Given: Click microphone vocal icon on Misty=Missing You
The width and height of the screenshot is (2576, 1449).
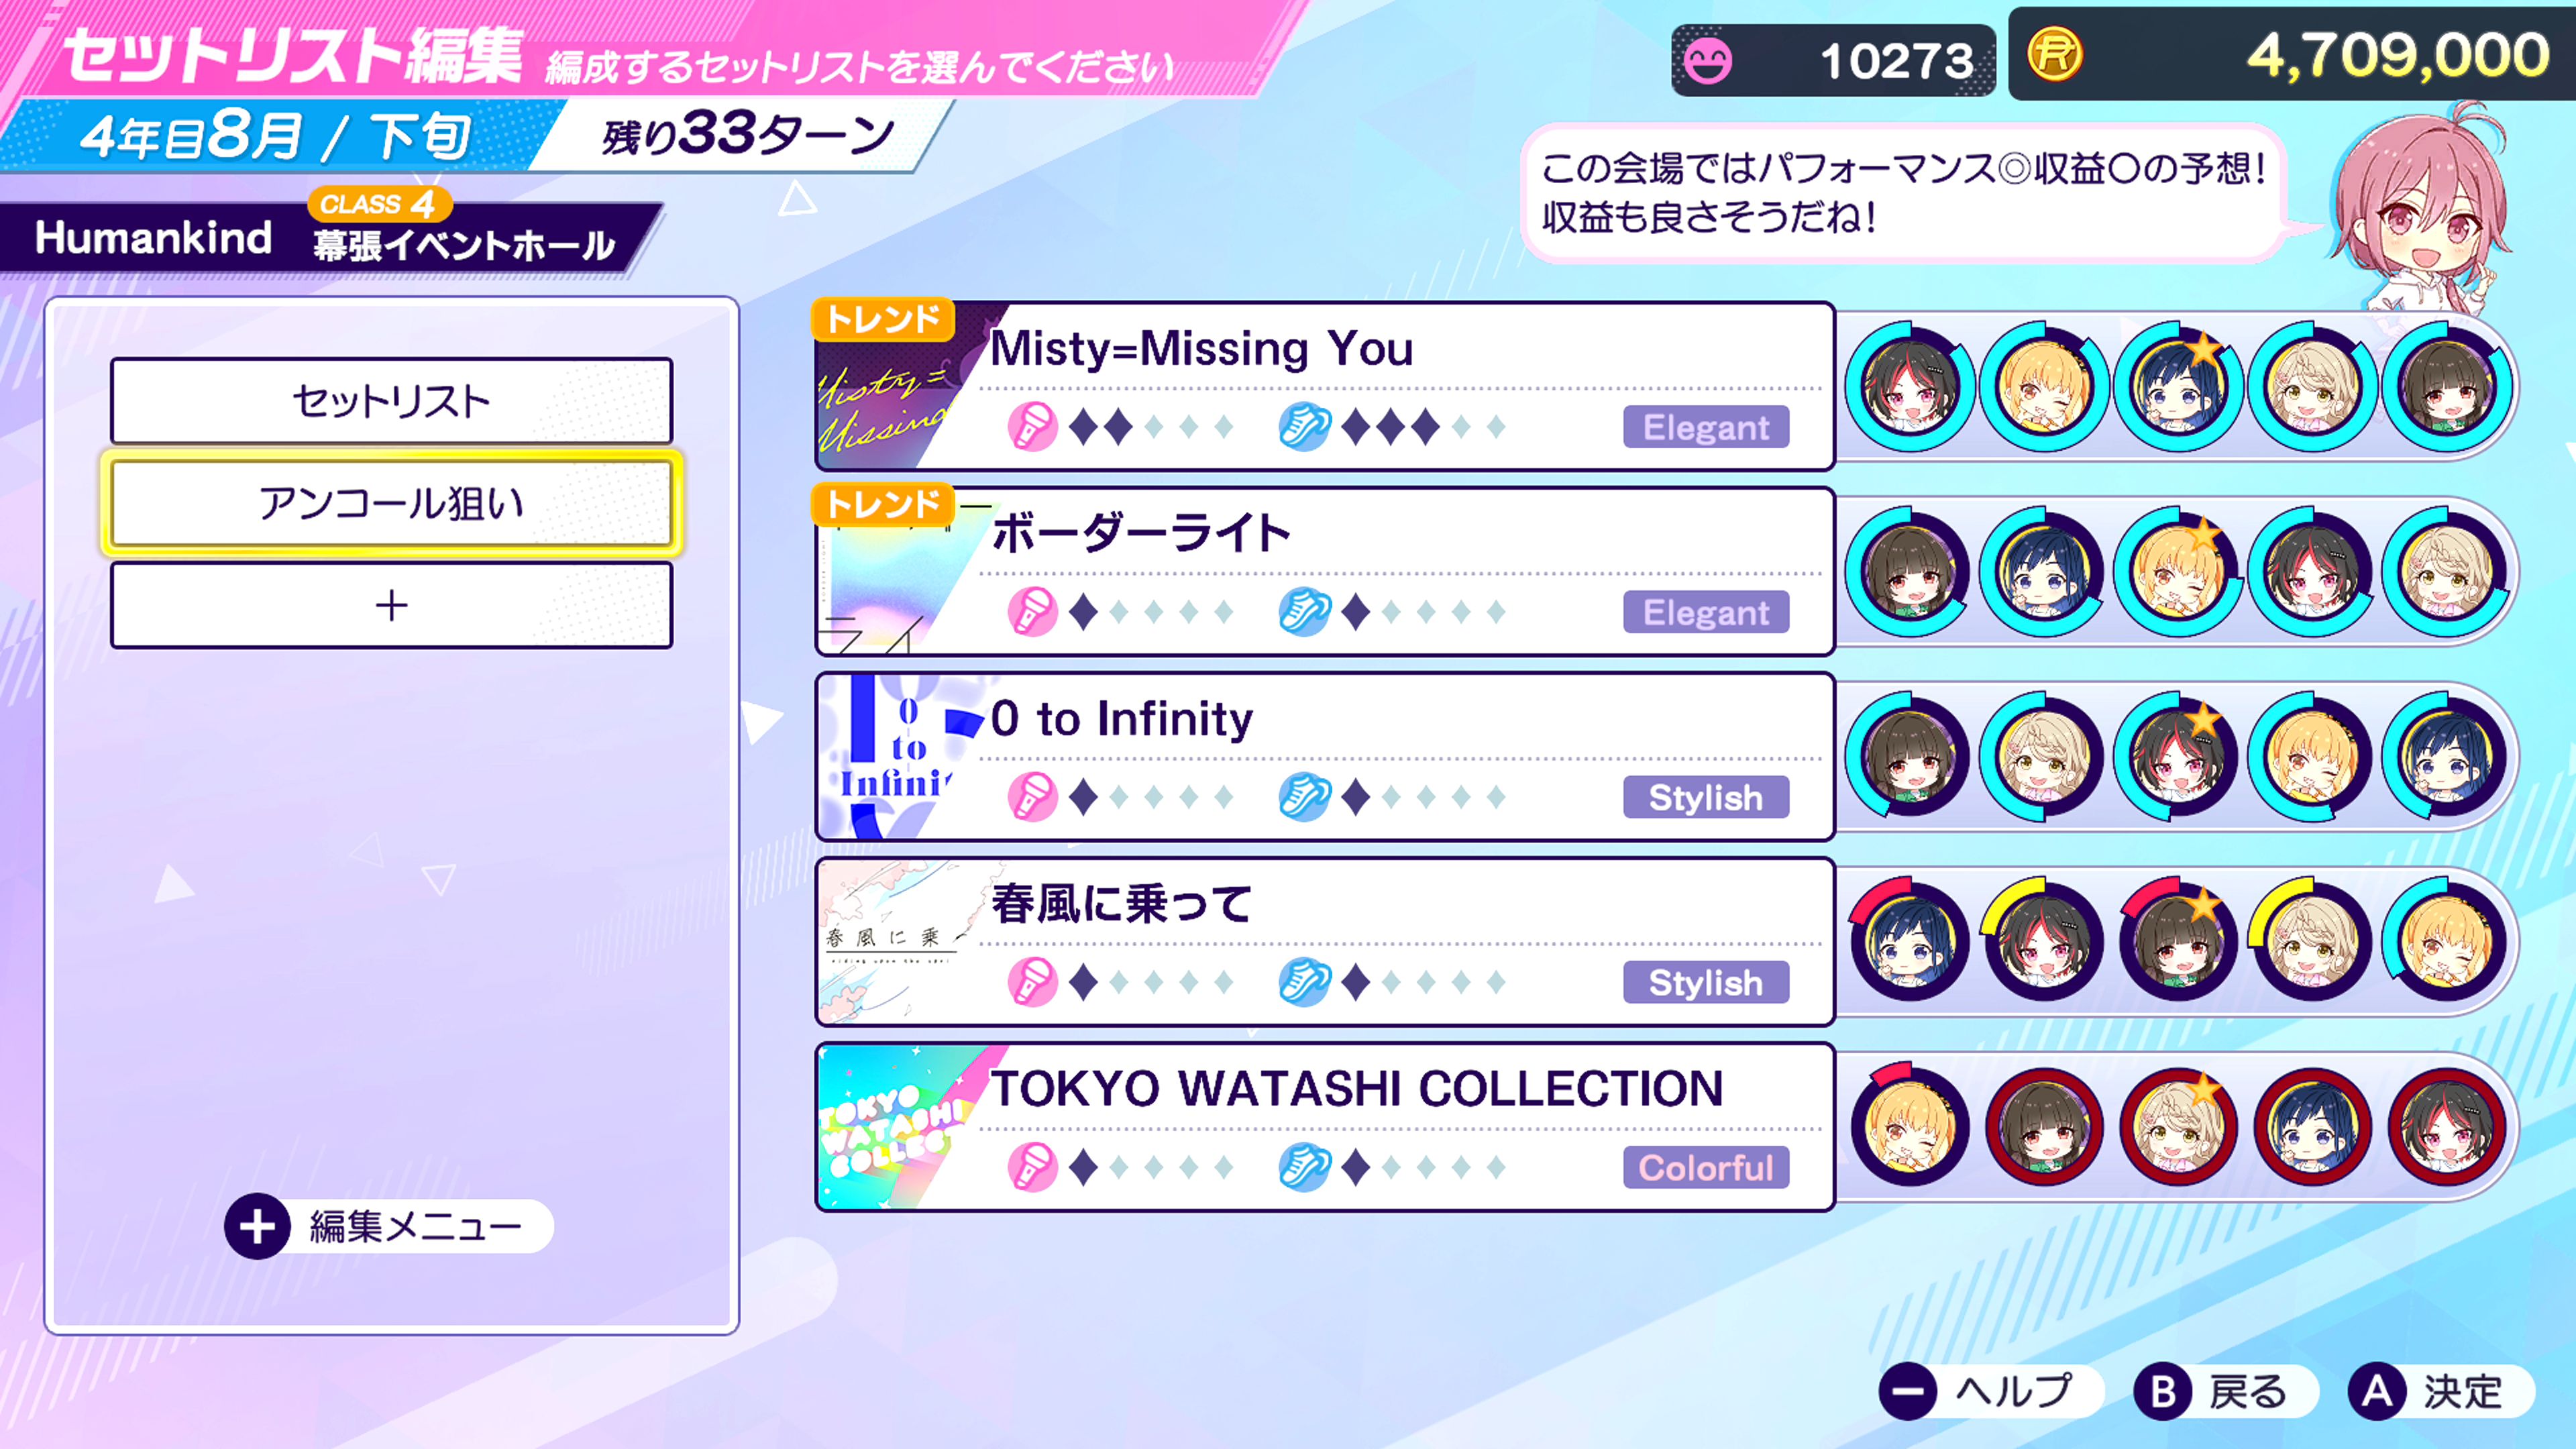Looking at the screenshot, I should coord(1032,427).
